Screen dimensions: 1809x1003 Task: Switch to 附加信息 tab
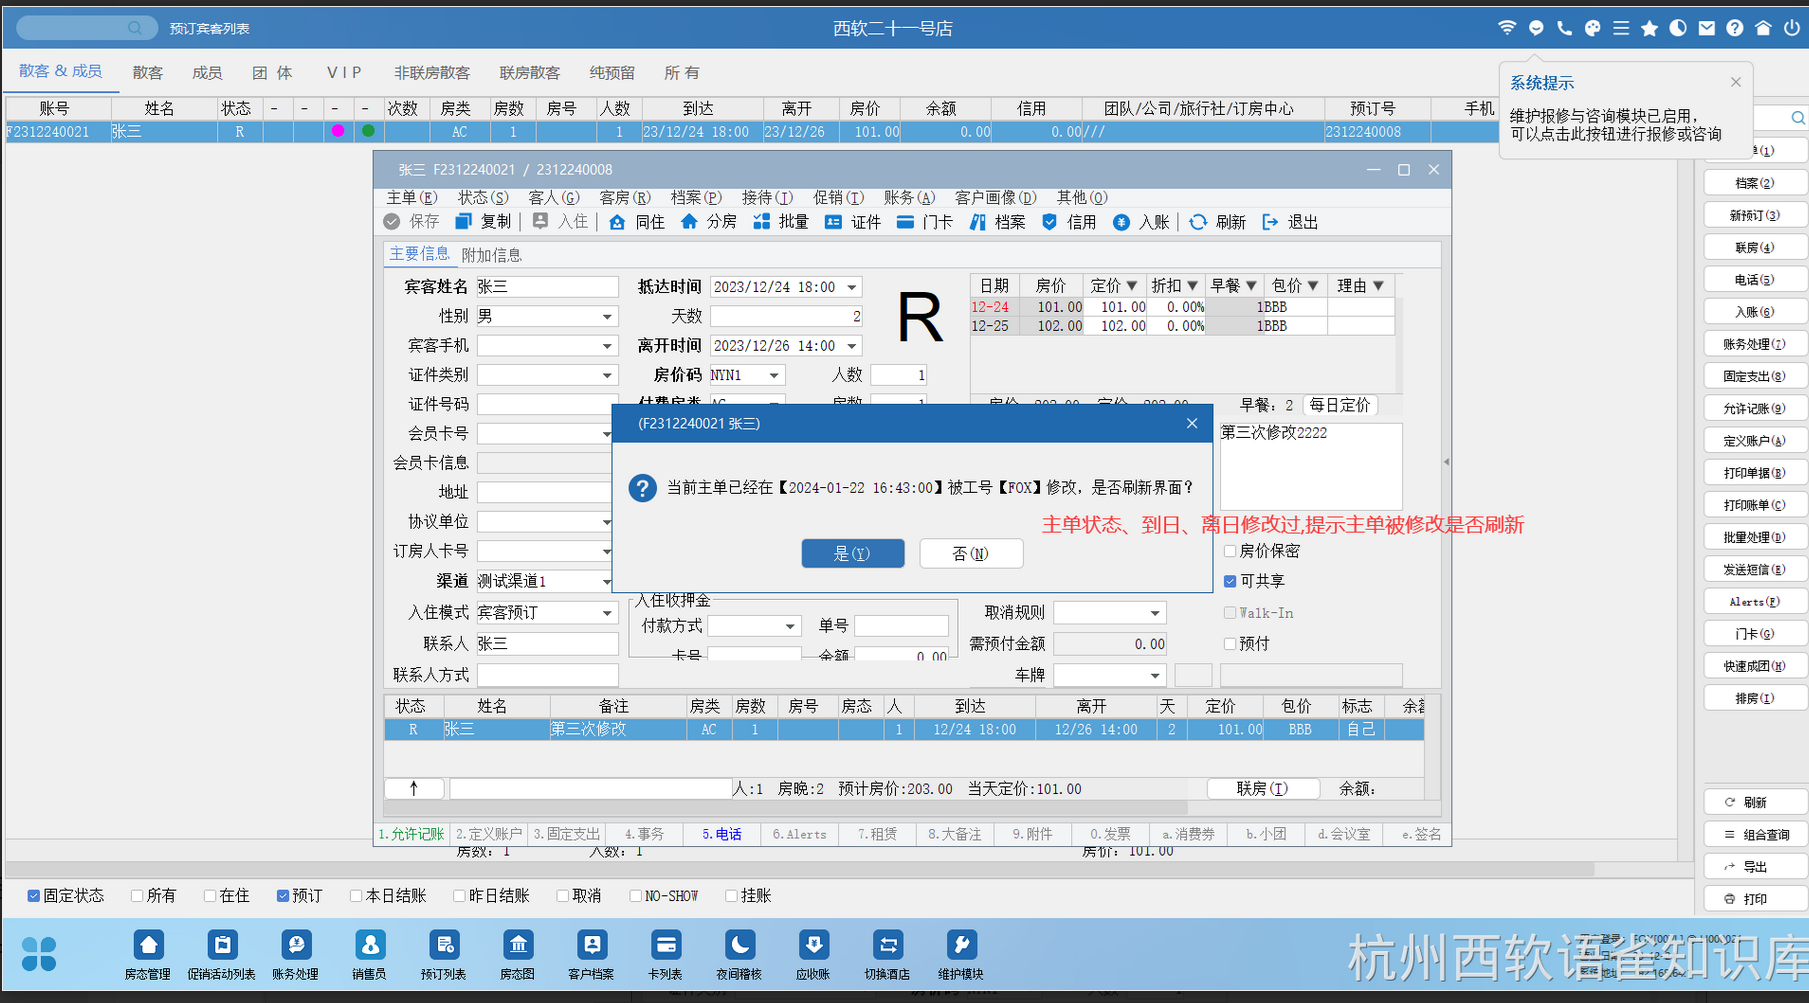click(492, 255)
